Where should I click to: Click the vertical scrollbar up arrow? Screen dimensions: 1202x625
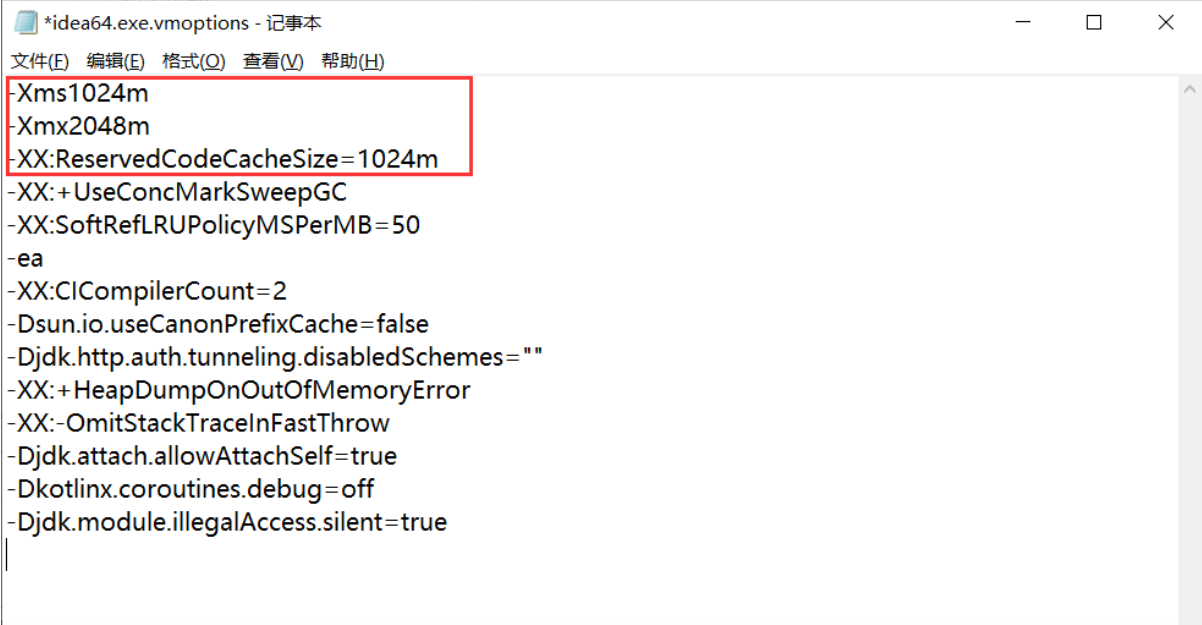coord(1188,86)
